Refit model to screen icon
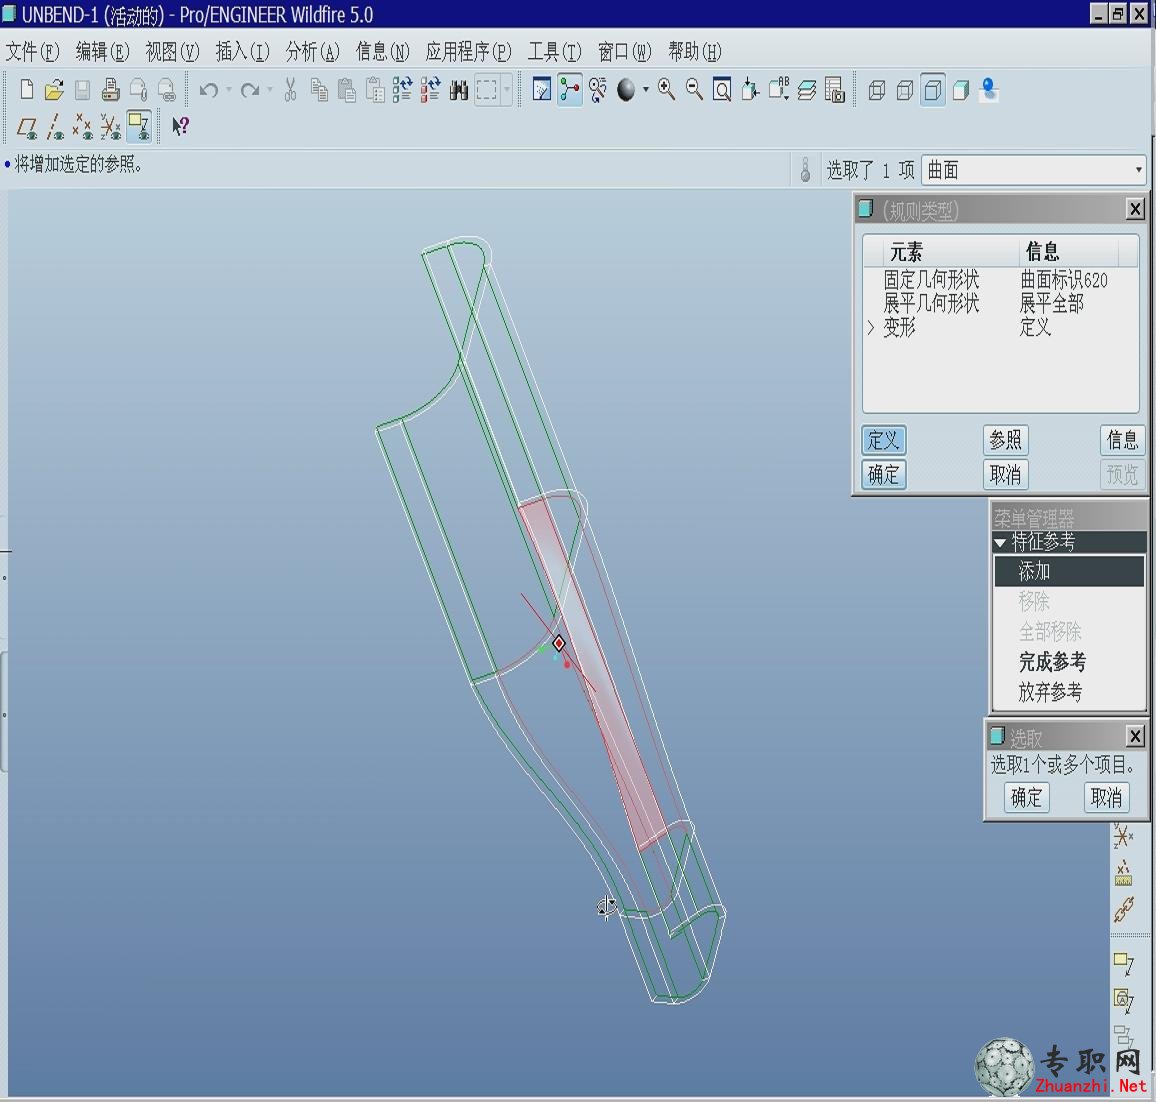Viewport: 1156px width, 1102px height. coord(722,90)
